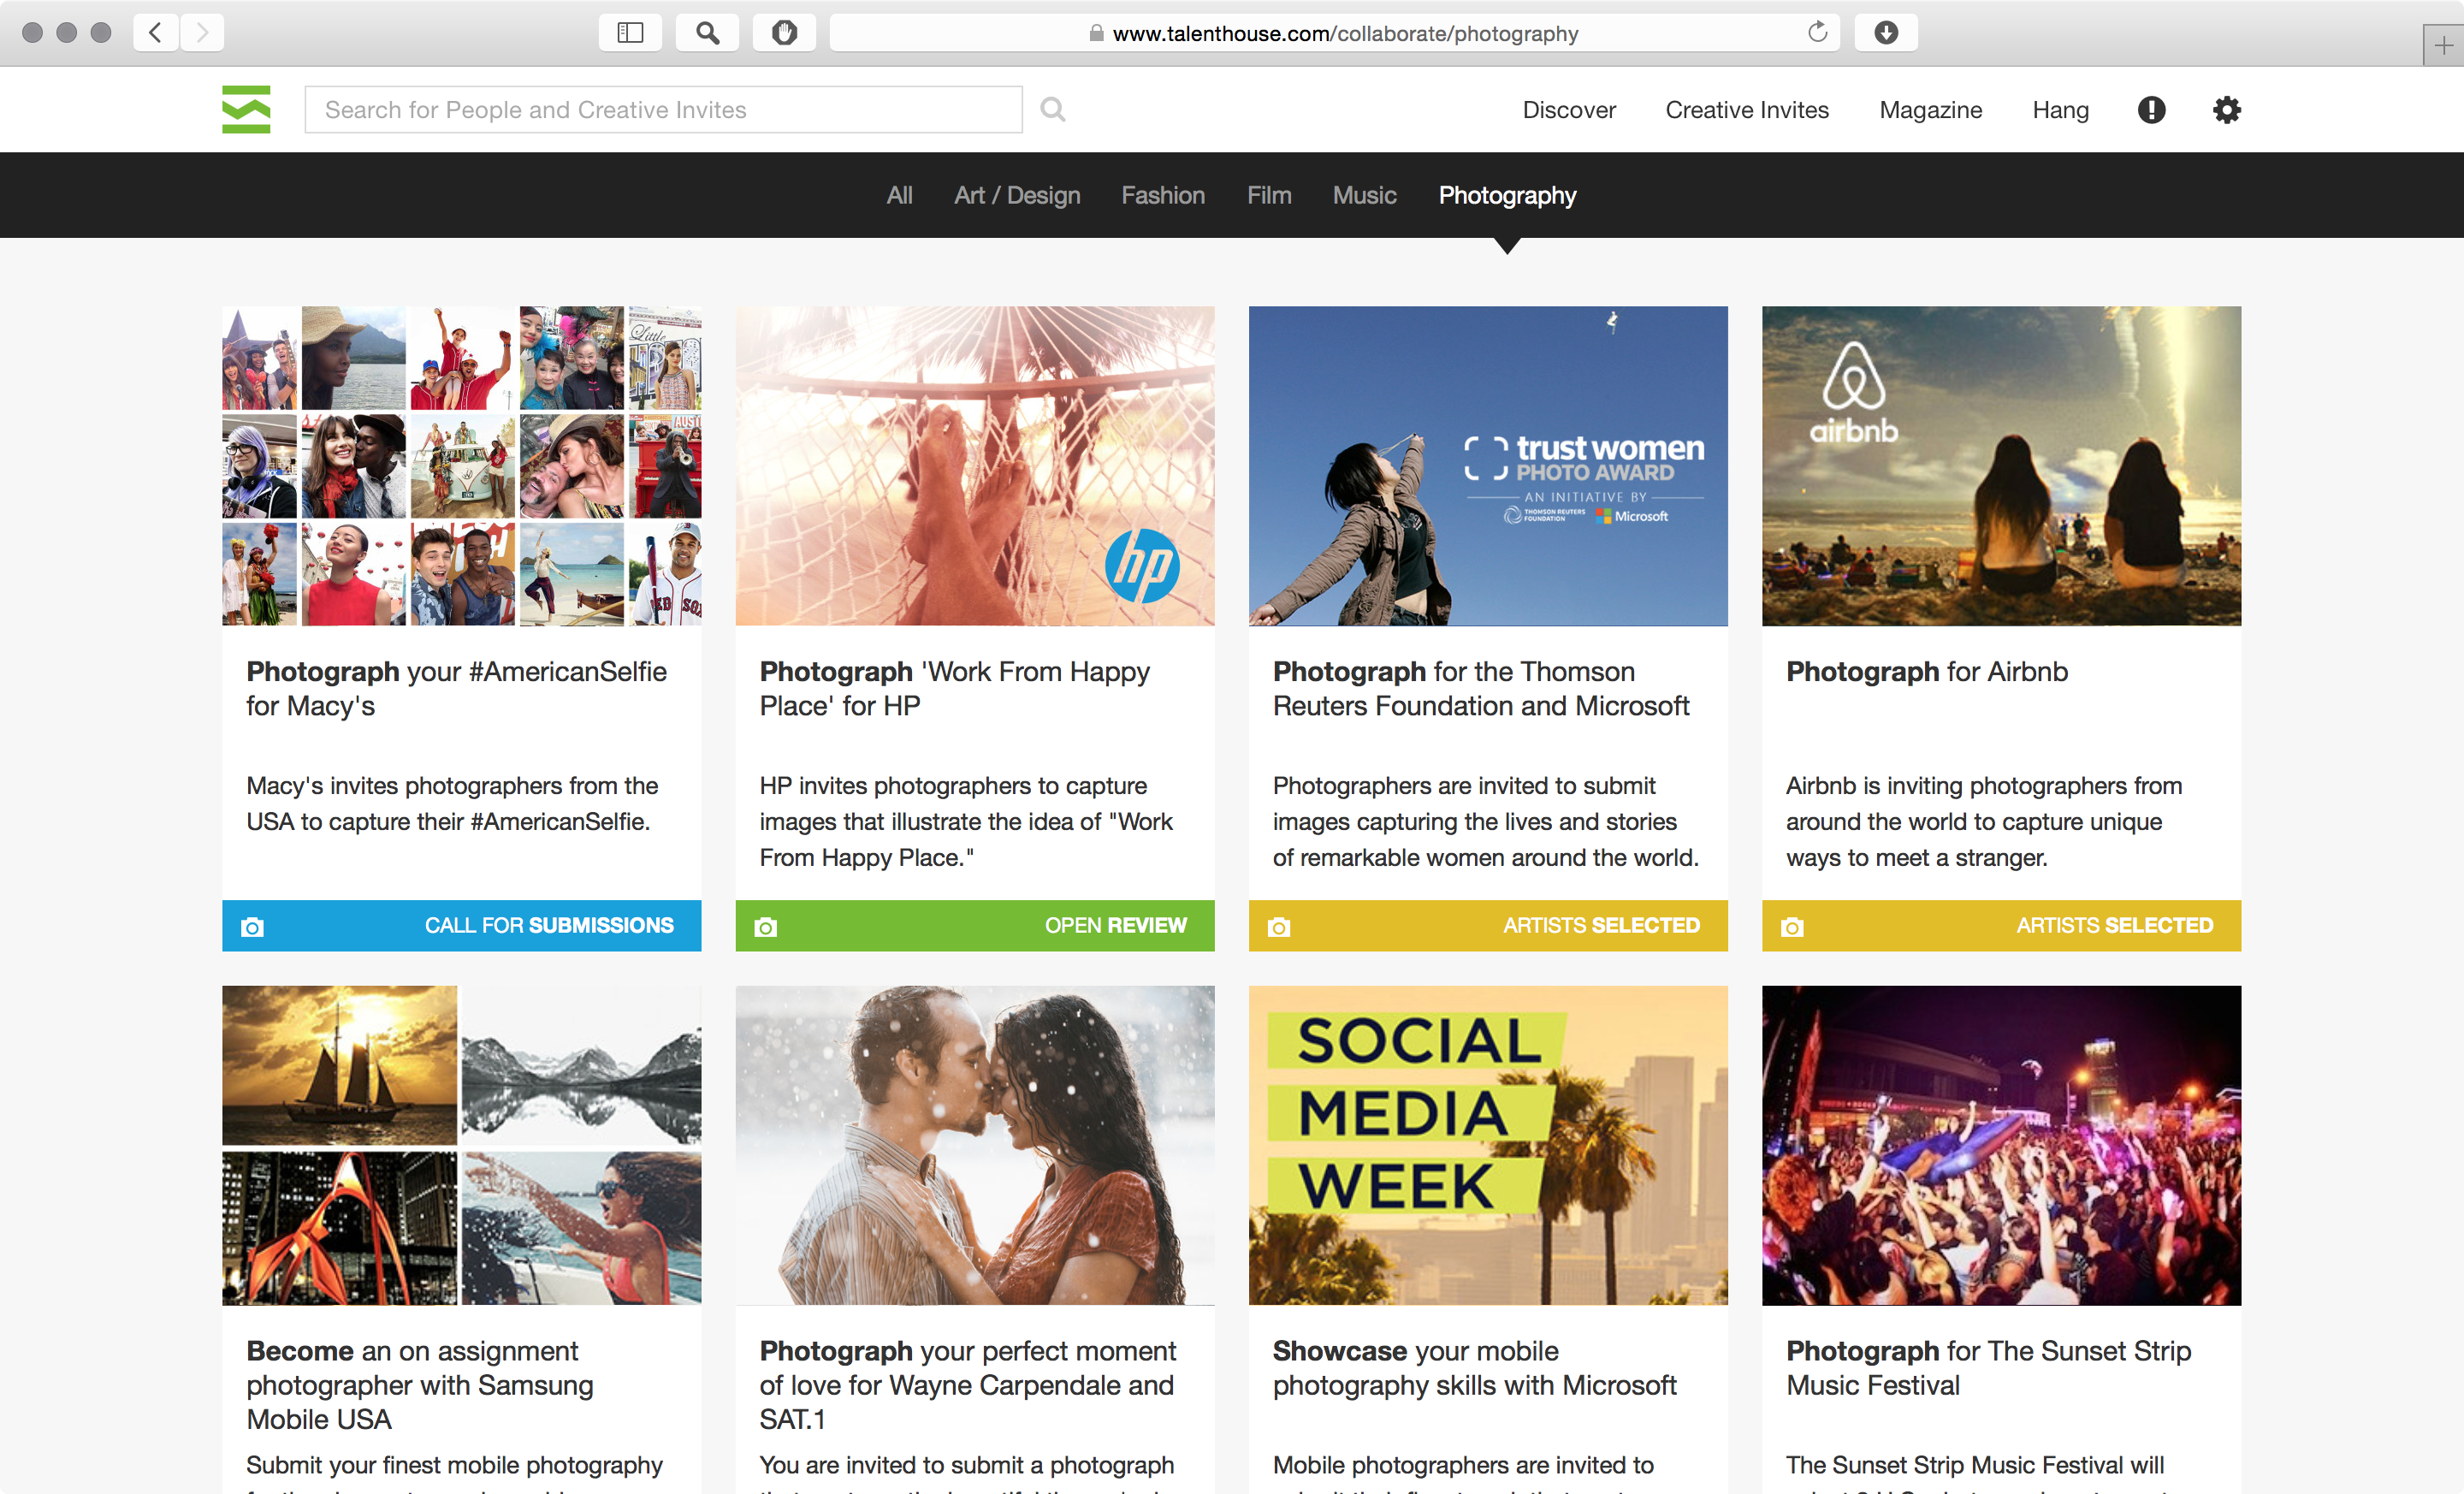
Task: Open 'Photograph your #AmericanSelfie for Macy's' title
Action: 456,688
